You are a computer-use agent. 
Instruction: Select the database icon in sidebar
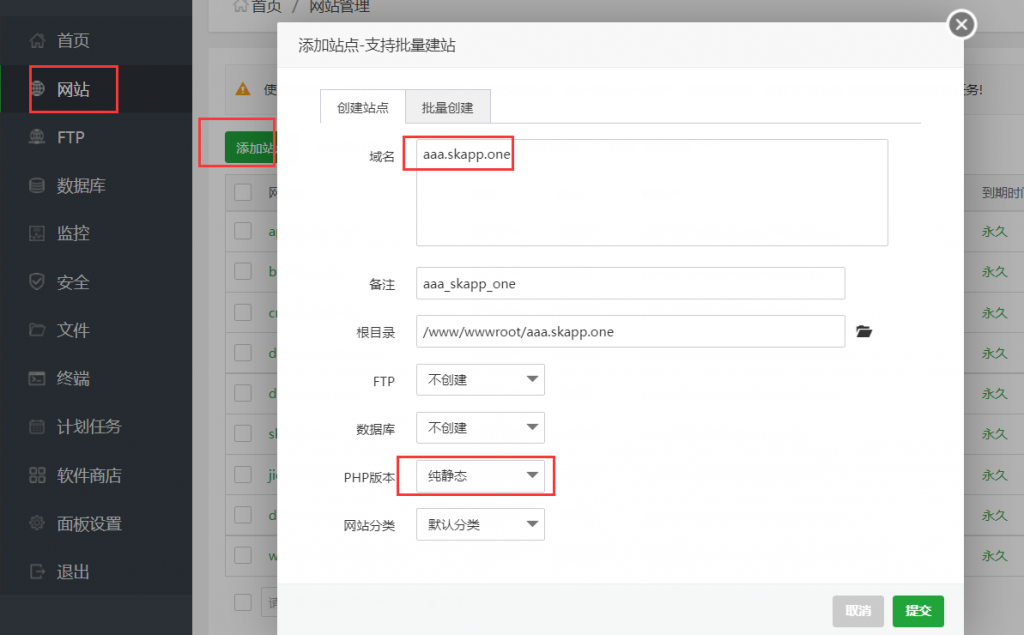click(x=38, y=186)
